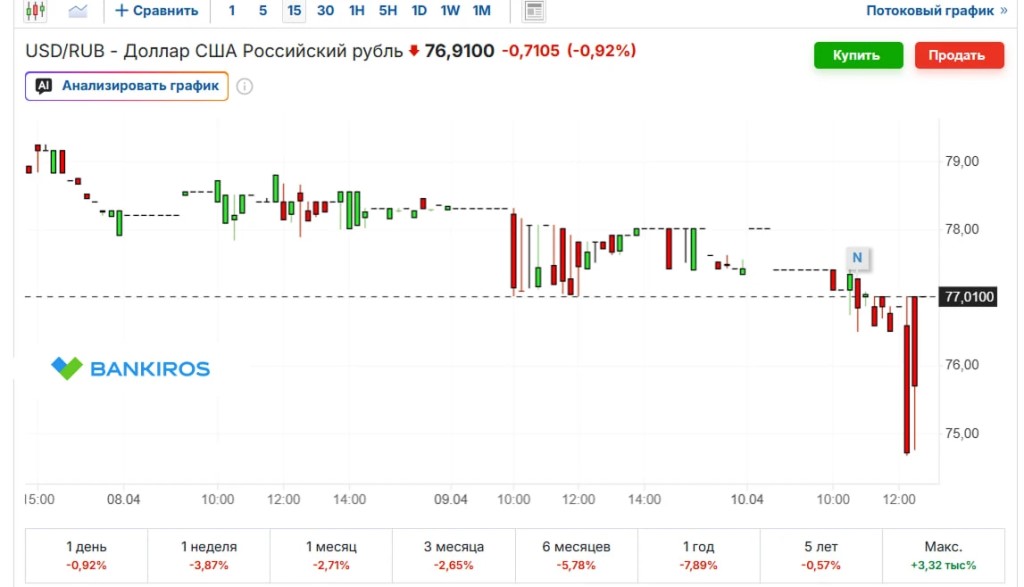This screenshot has width=1024, height=587.
Task: Open the 1 месяц period tab
Action: tap(331, 555)
